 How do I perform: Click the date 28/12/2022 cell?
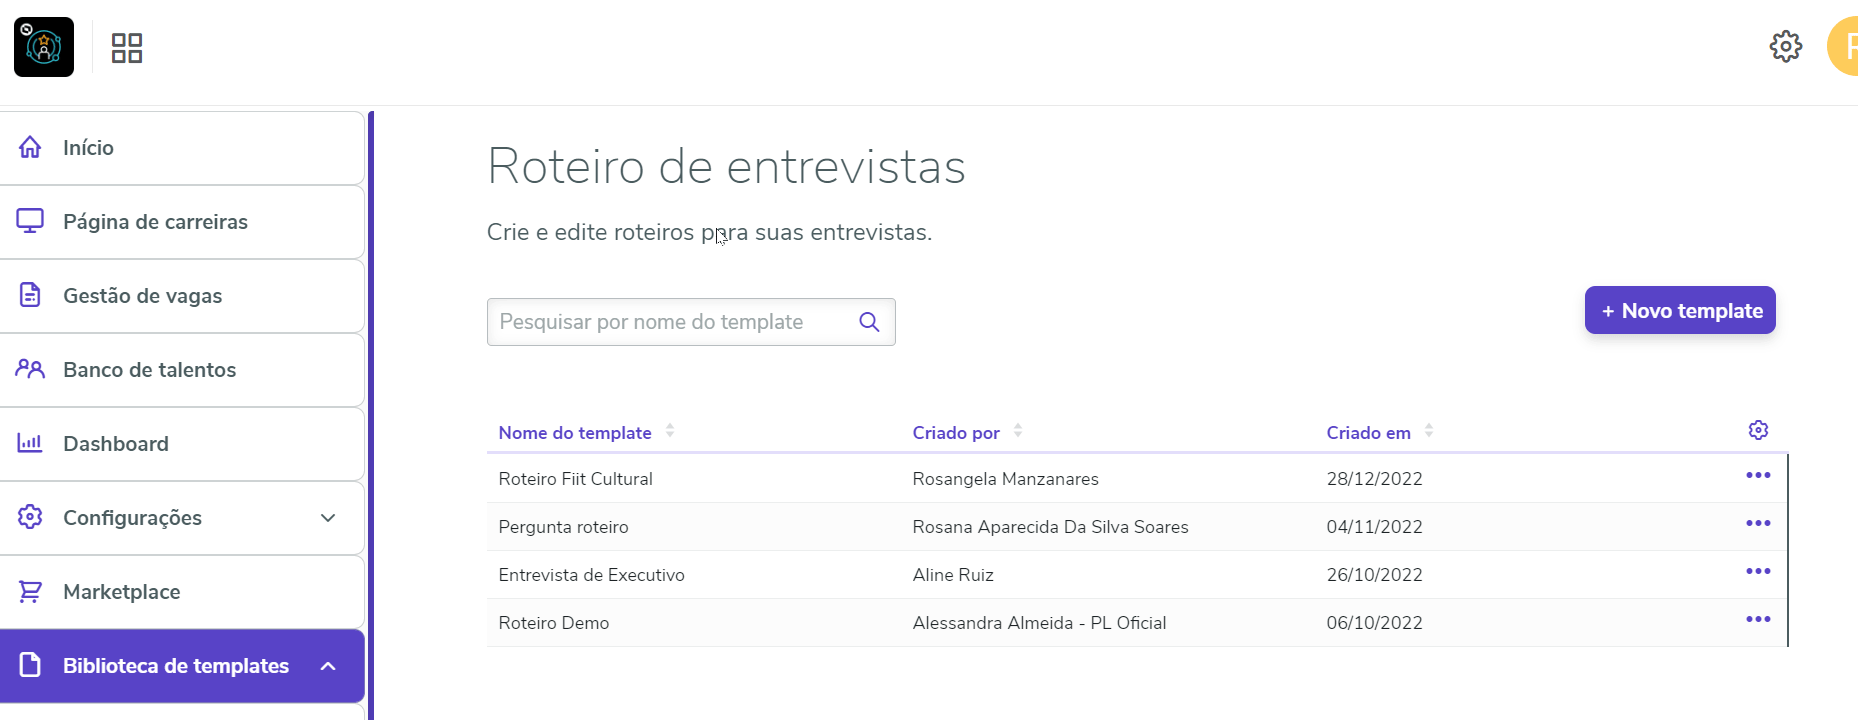[1374, 479]
